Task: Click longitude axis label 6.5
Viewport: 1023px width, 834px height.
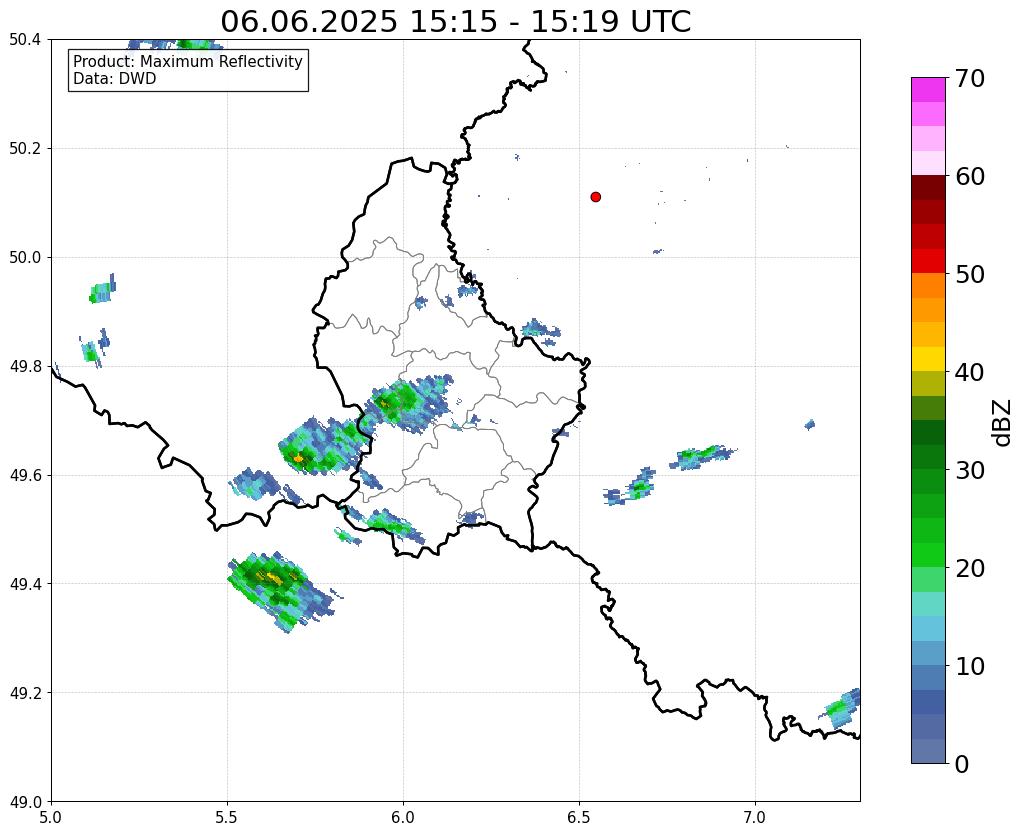Action: coord(579,818)
